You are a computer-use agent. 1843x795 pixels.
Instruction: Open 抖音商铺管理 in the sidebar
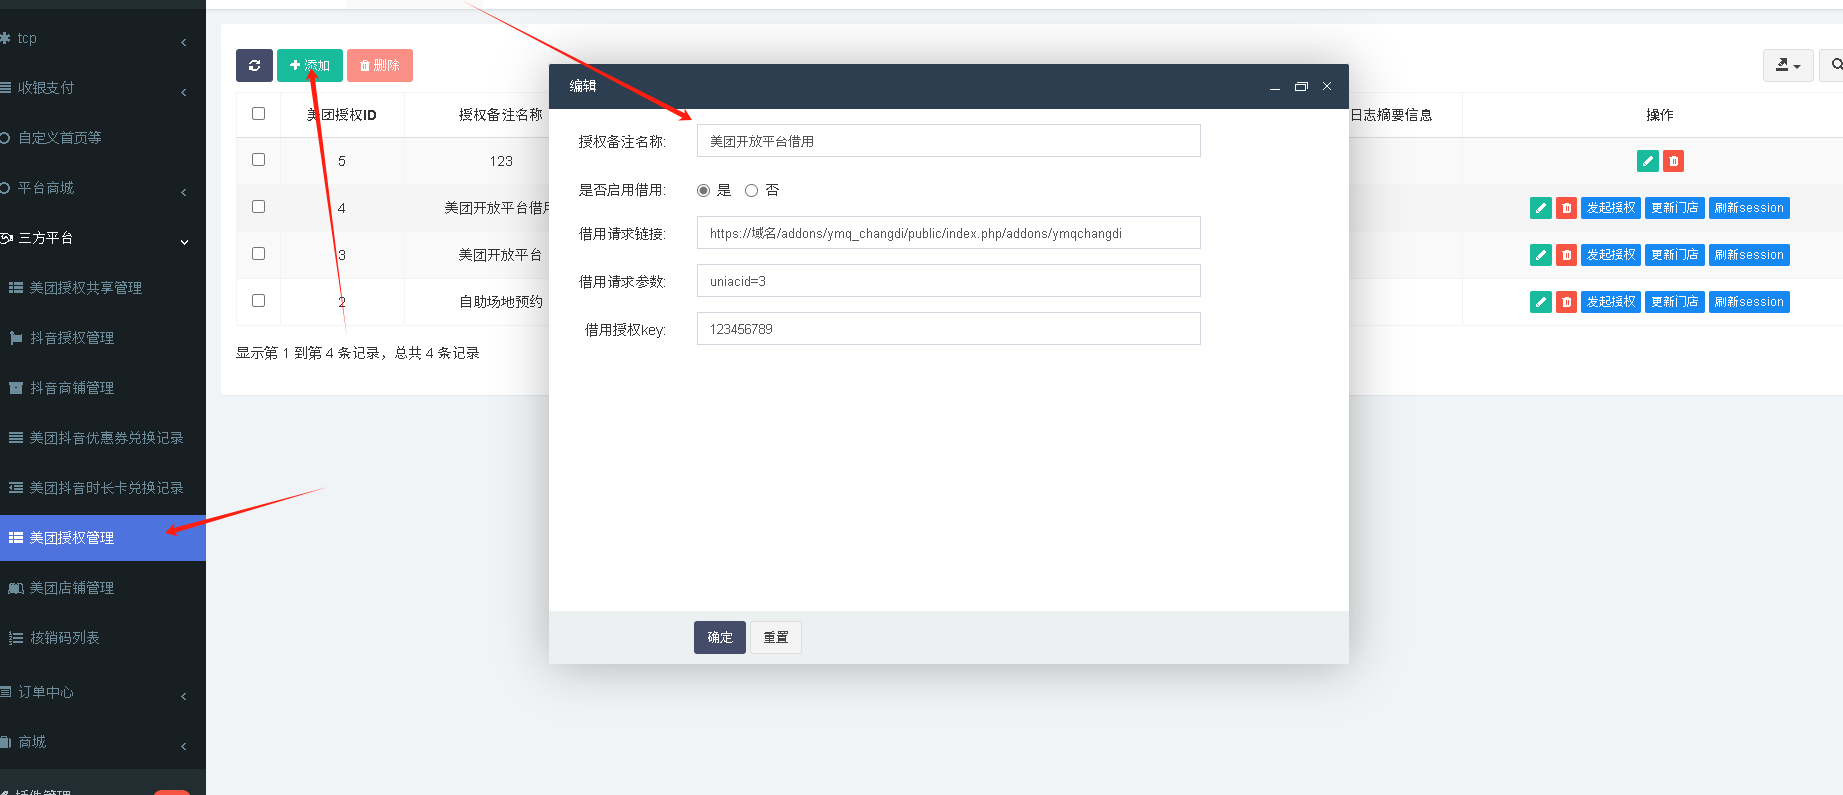pos(103,388)
